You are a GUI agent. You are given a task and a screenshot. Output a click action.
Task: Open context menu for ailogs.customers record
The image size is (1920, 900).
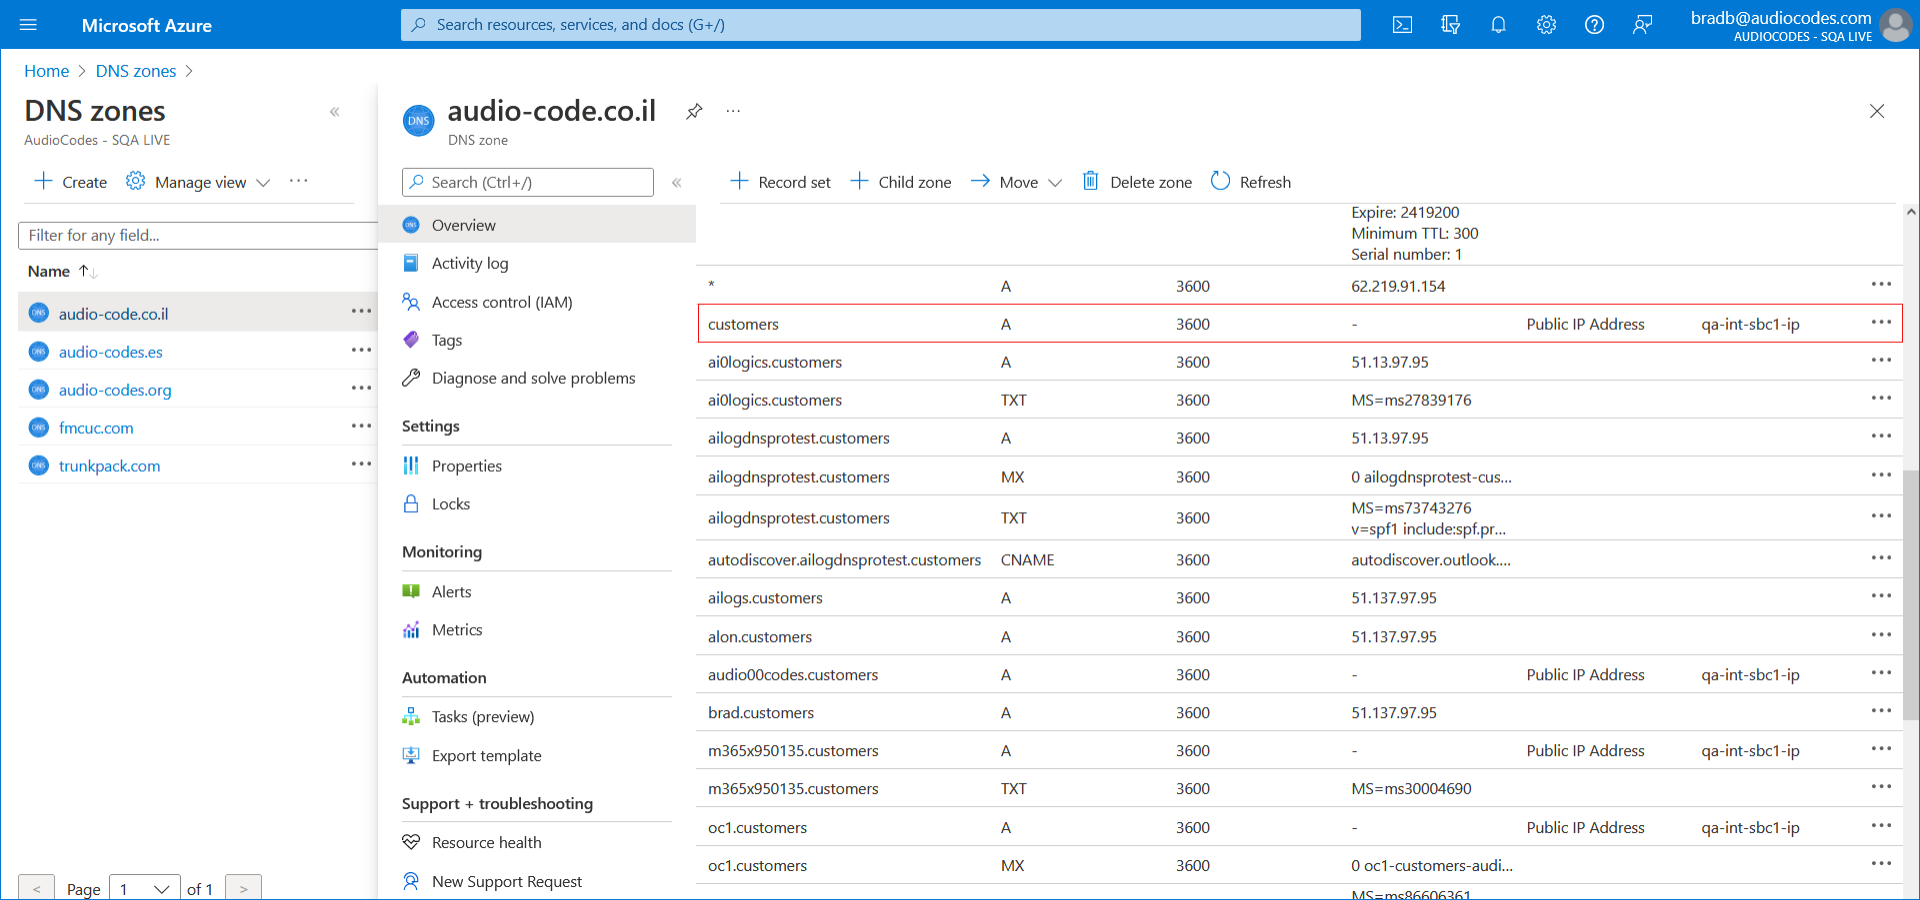[1881, 596]
